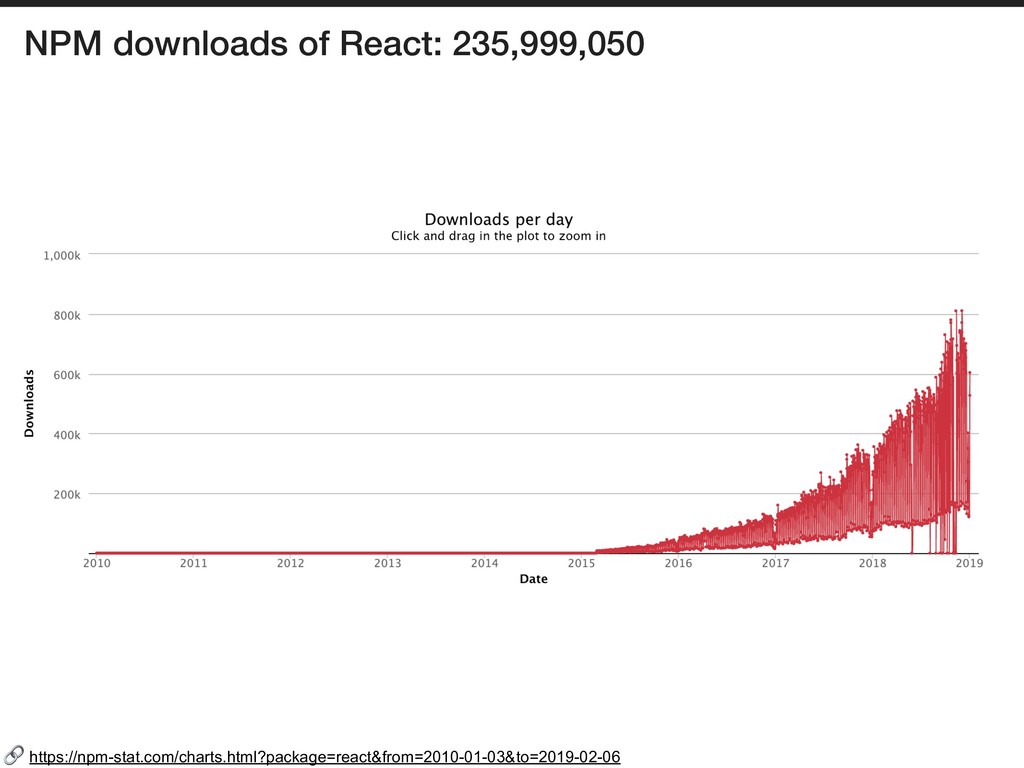The image size is (1024, 768).
Task: Click the 600k y-axis label
Action: coord(67,375)
